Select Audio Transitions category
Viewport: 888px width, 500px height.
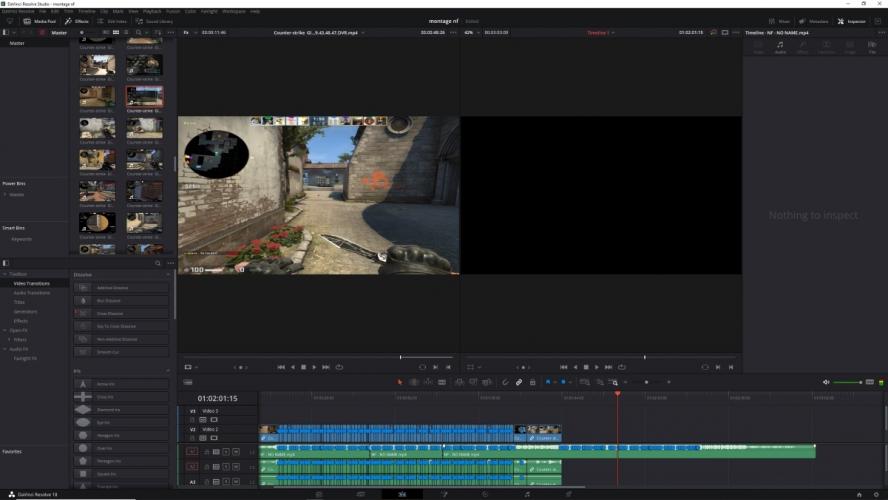(30, 293)
